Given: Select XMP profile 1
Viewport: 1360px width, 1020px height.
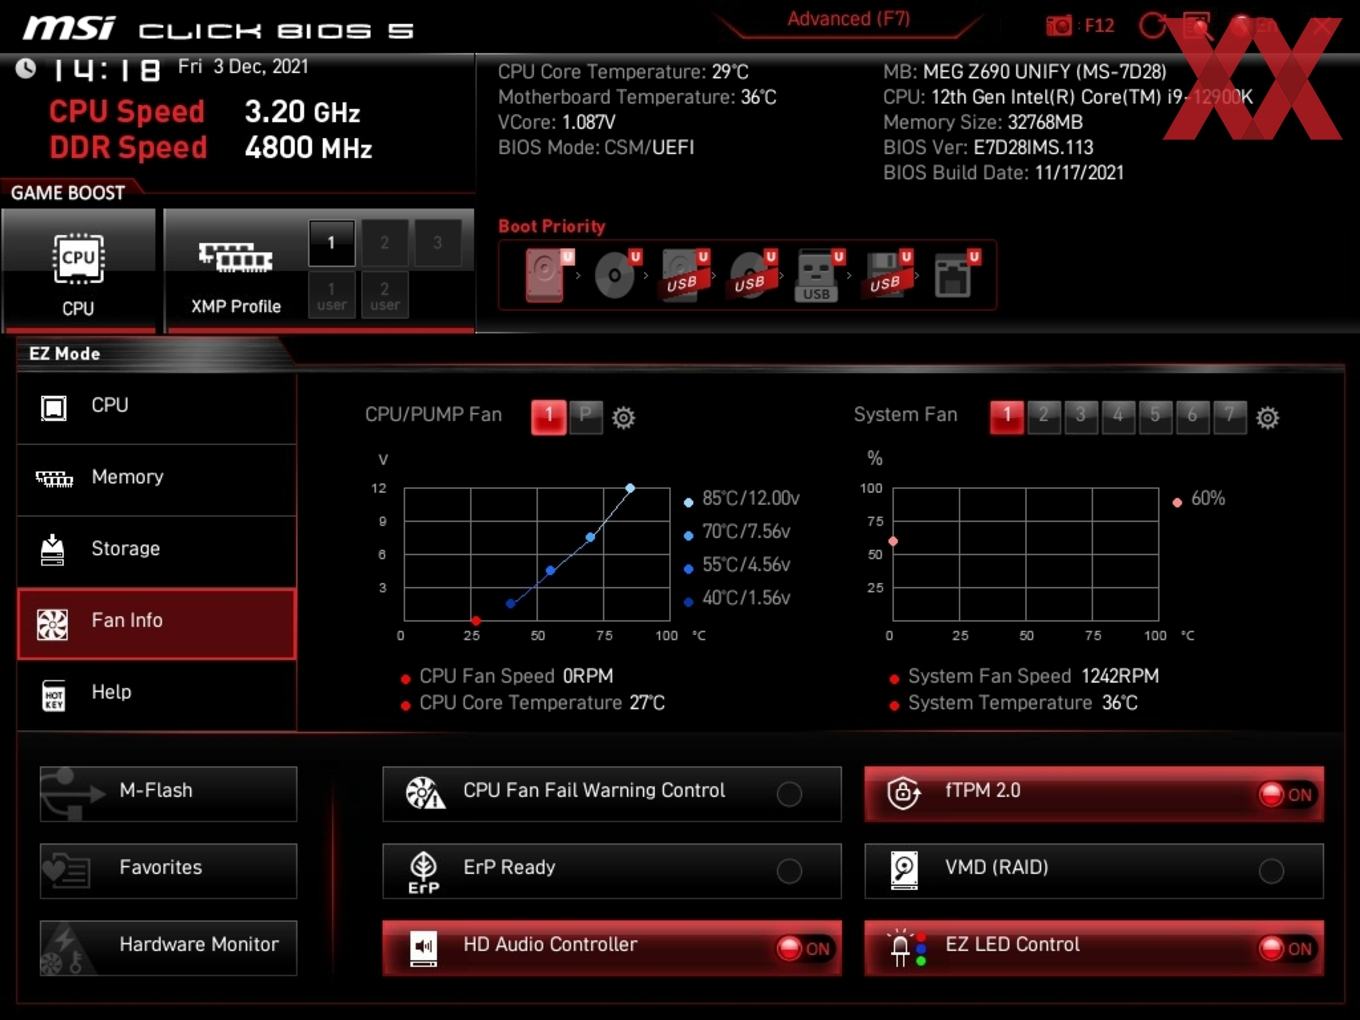Looking at the screenshot, I should click(332, 243).
